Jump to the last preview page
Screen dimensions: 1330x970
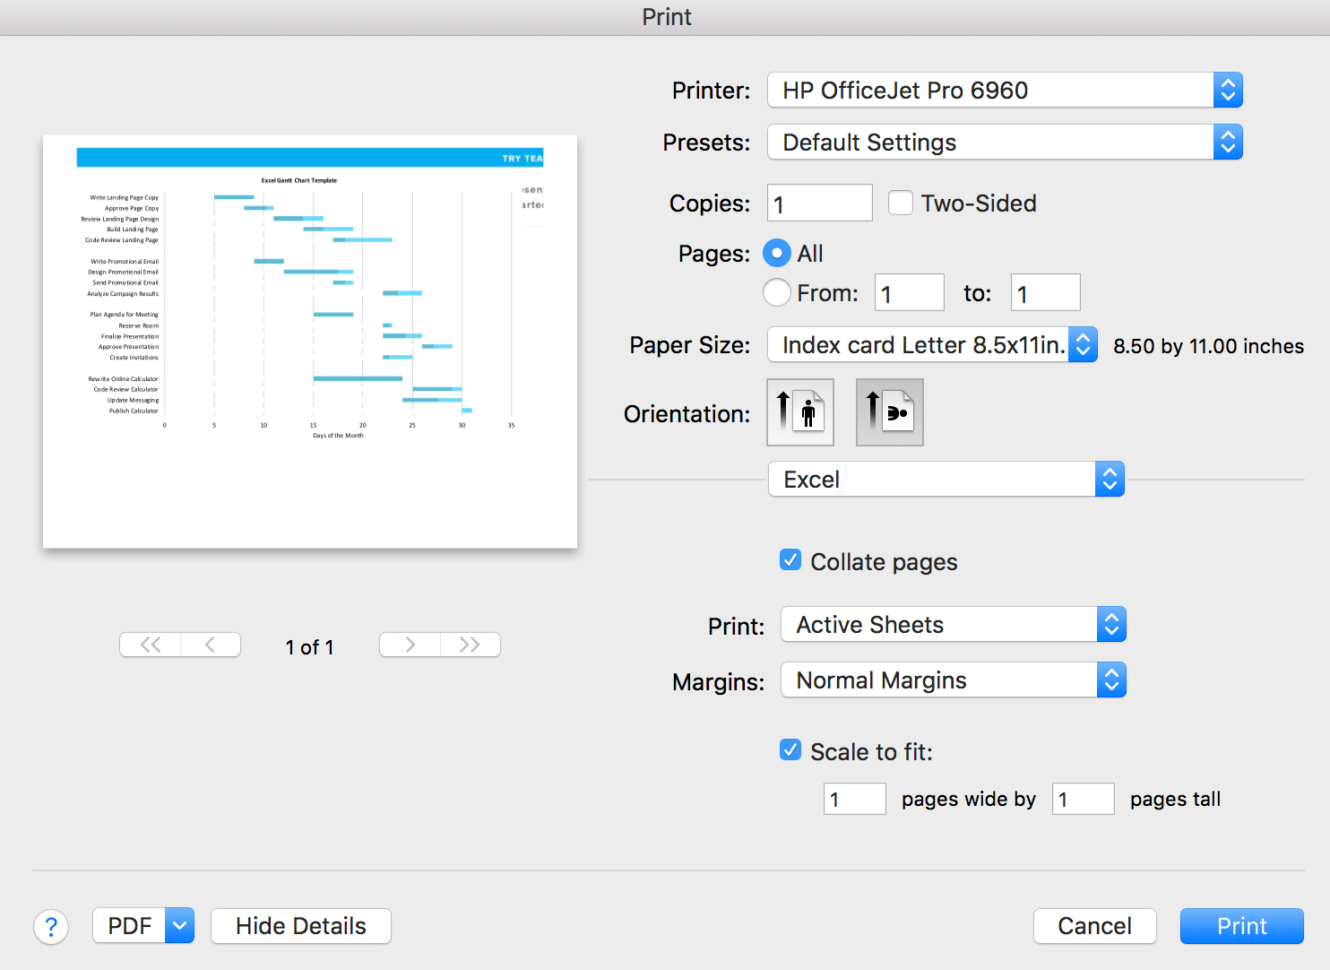[x=470, y=644]
